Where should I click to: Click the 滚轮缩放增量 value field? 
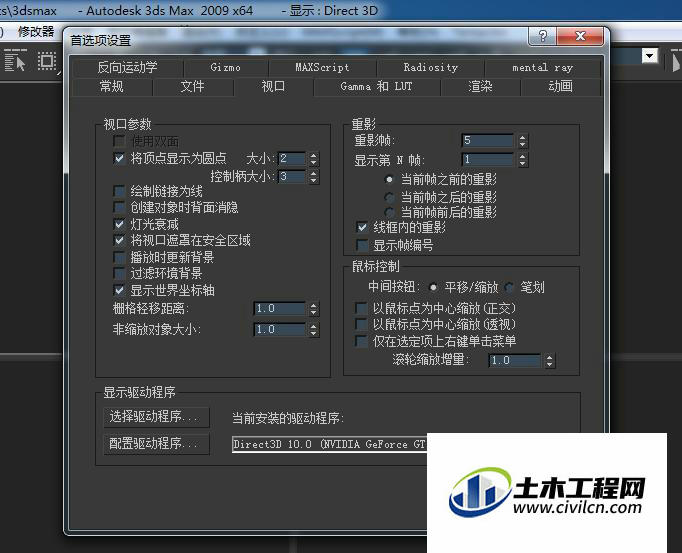point(515,360)
